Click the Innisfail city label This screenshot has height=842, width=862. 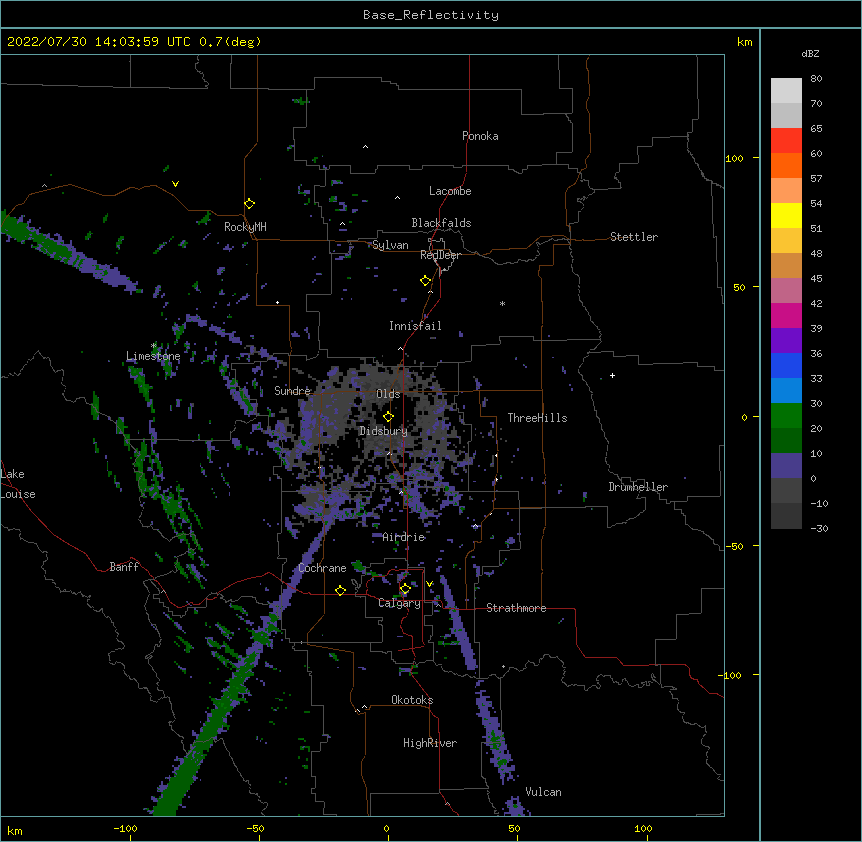pyautogui.click(x=415, y=326)
